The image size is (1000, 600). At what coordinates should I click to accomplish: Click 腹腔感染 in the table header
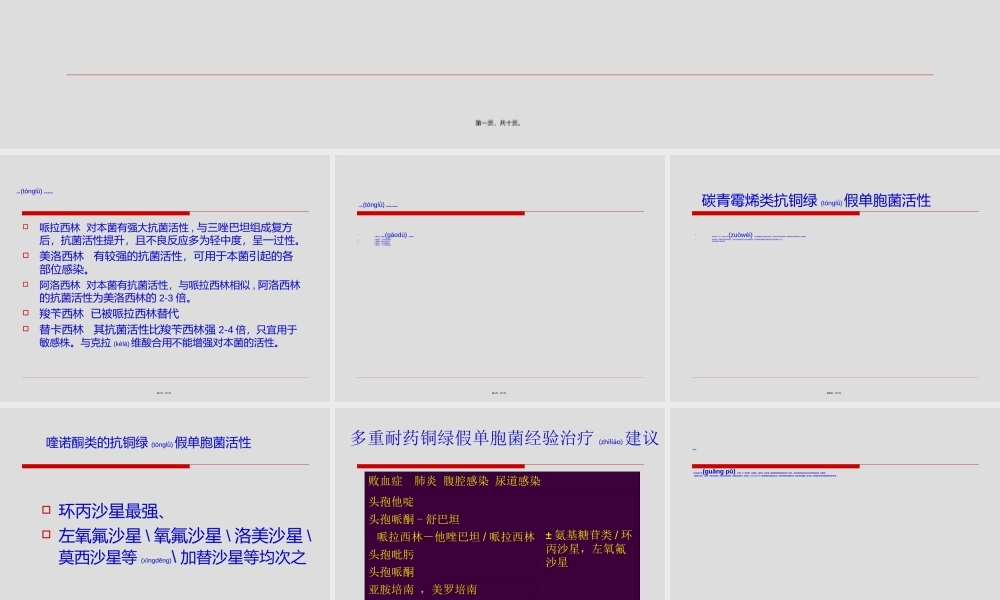466,481
